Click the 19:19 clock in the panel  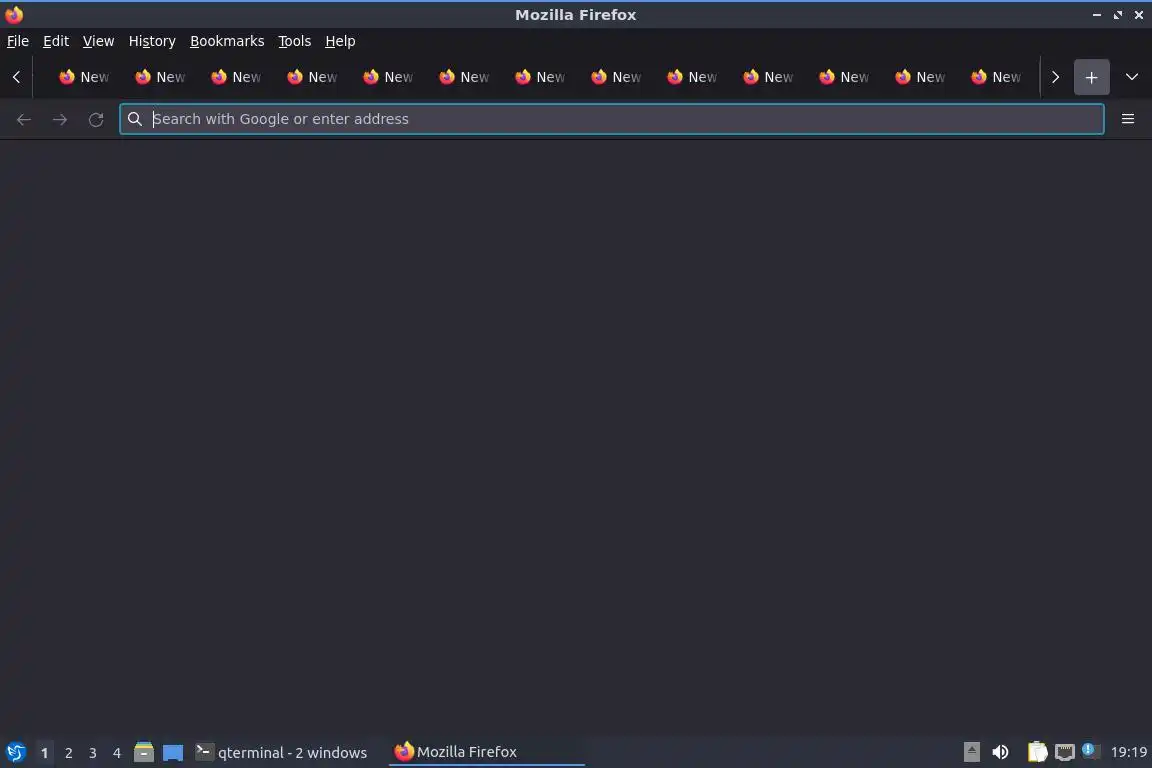click(x=1128, y=752)
